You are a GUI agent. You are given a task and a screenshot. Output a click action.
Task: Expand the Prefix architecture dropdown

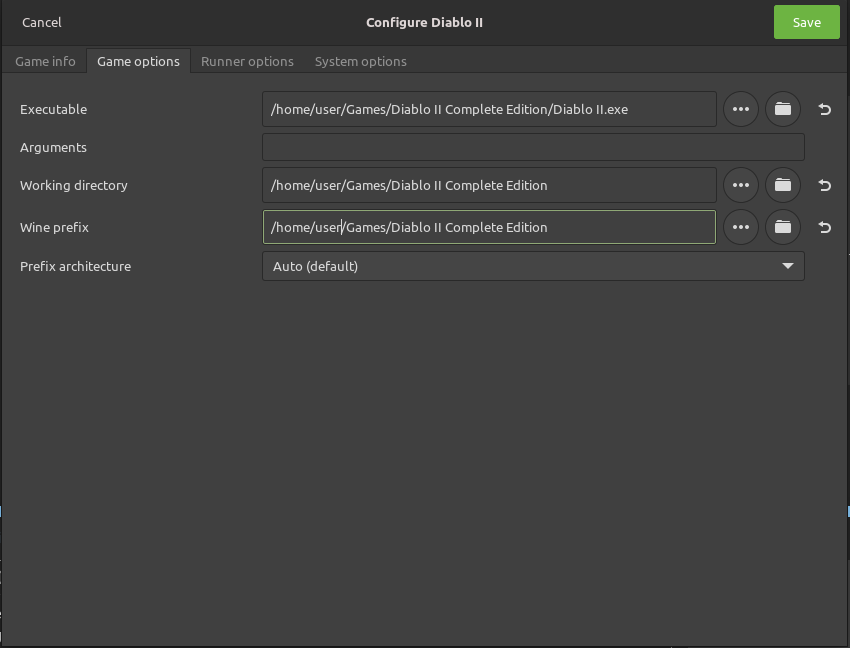(x=533, y=266)
